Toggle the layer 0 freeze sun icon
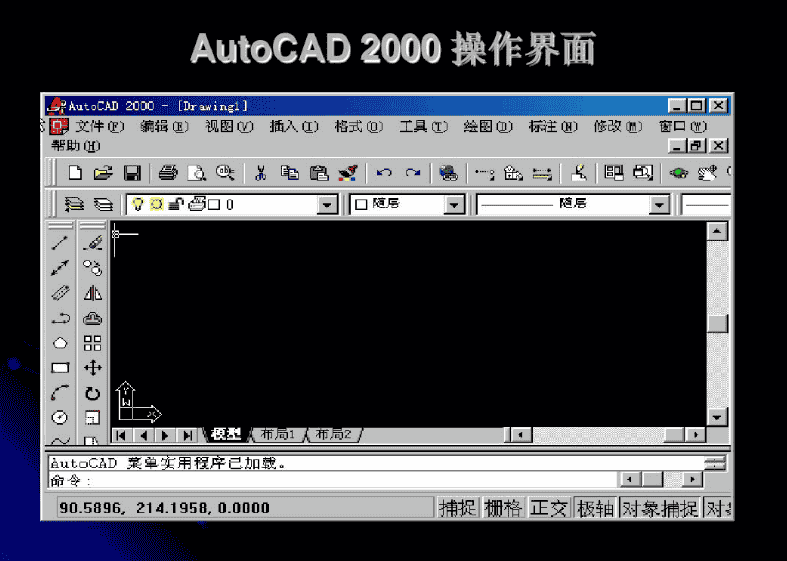Viewport: 787px width, 561px height. point(157,204)
